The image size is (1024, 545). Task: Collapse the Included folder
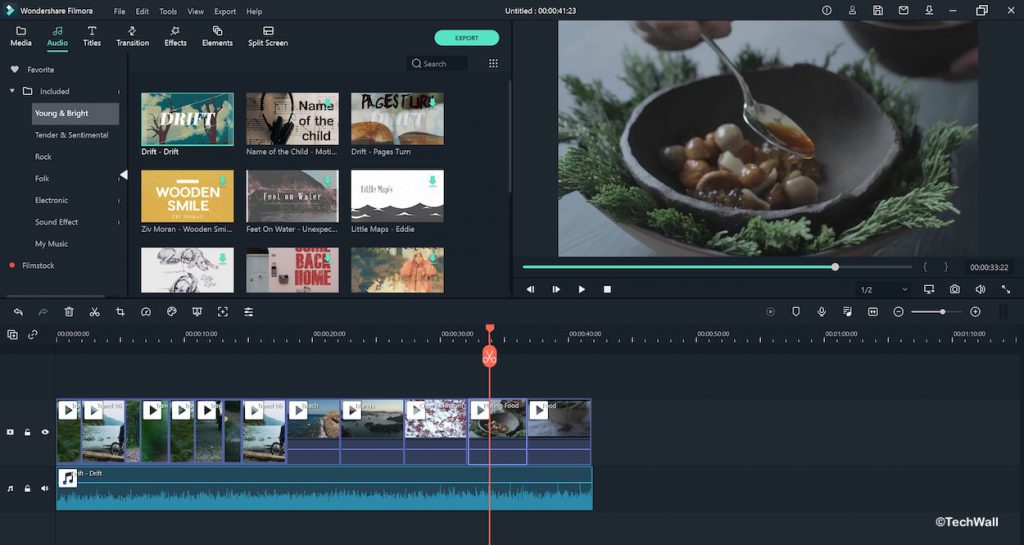tap(13, 91)
